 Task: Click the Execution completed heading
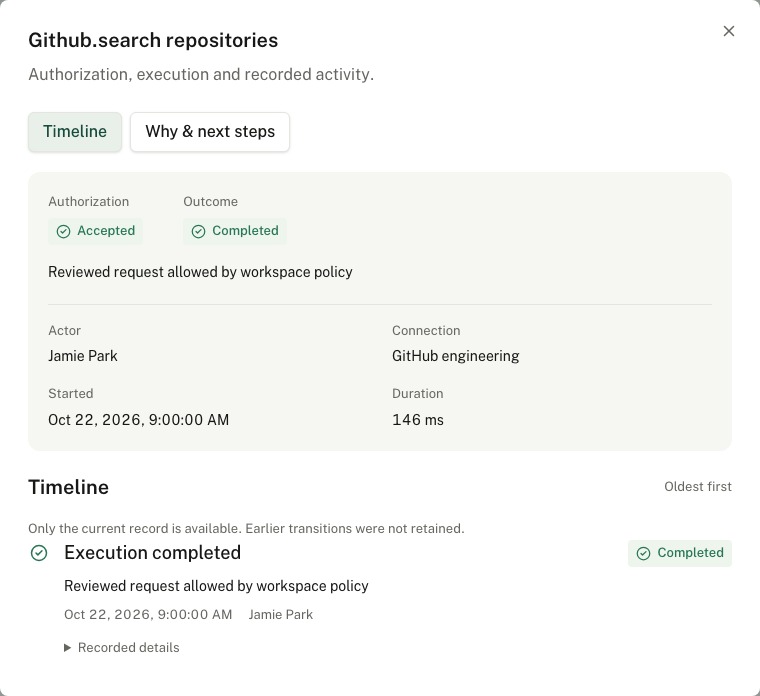153,553
